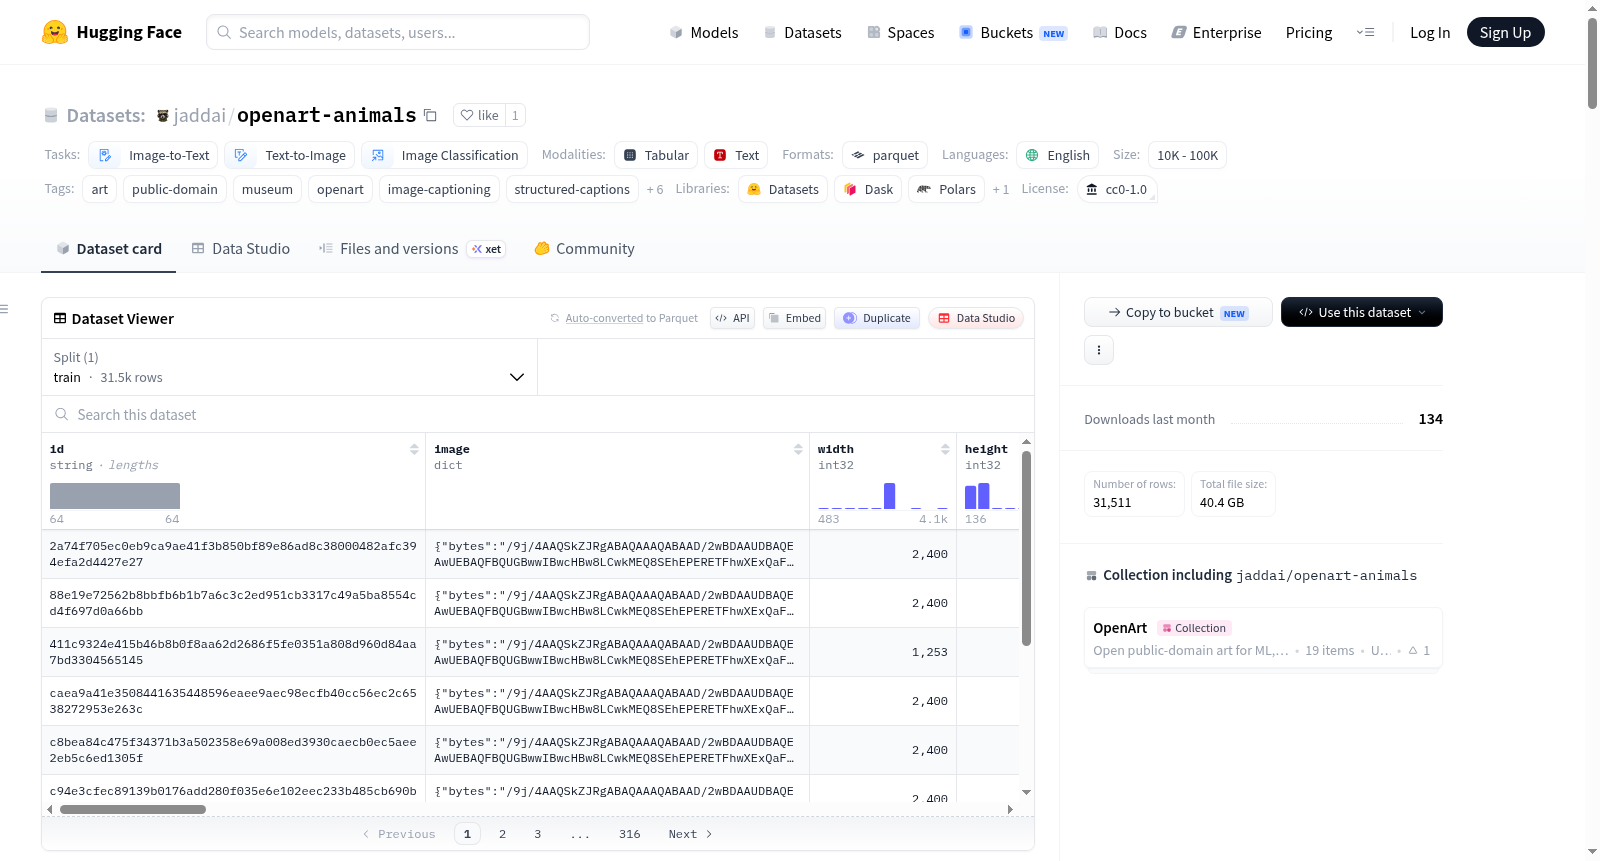Click the table horizontal scrollbar
Screen dimensions: 1600x861
132,809
